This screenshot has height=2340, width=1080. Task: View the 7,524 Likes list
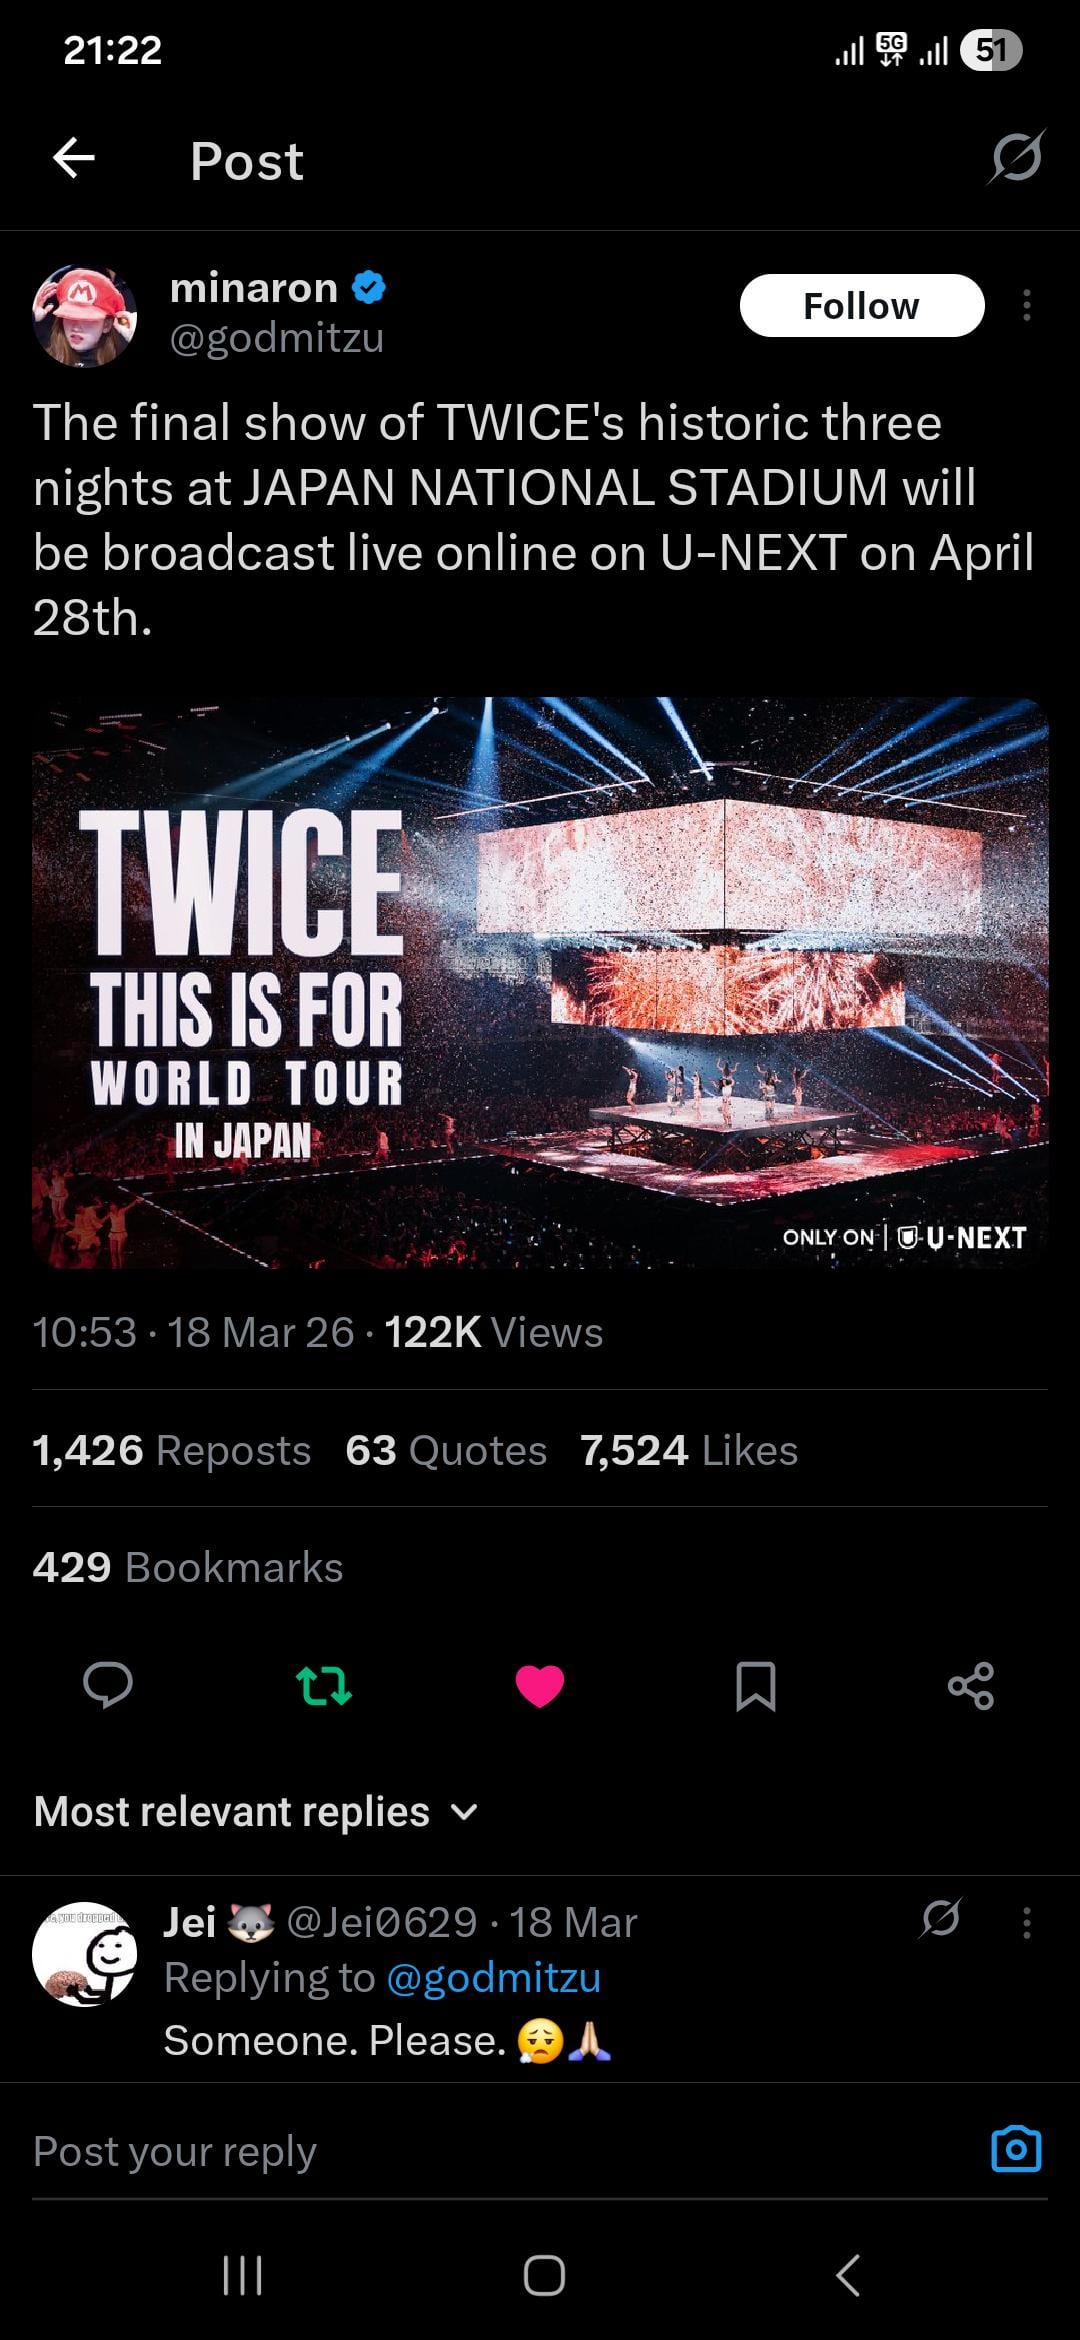click(x=689, y=1450)
